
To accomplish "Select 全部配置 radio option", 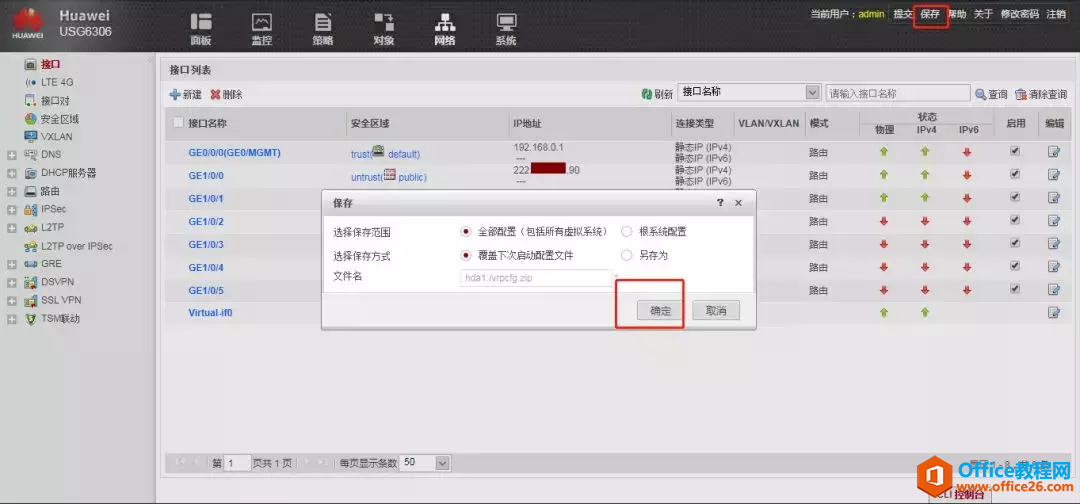I will [x=466, y=232].
